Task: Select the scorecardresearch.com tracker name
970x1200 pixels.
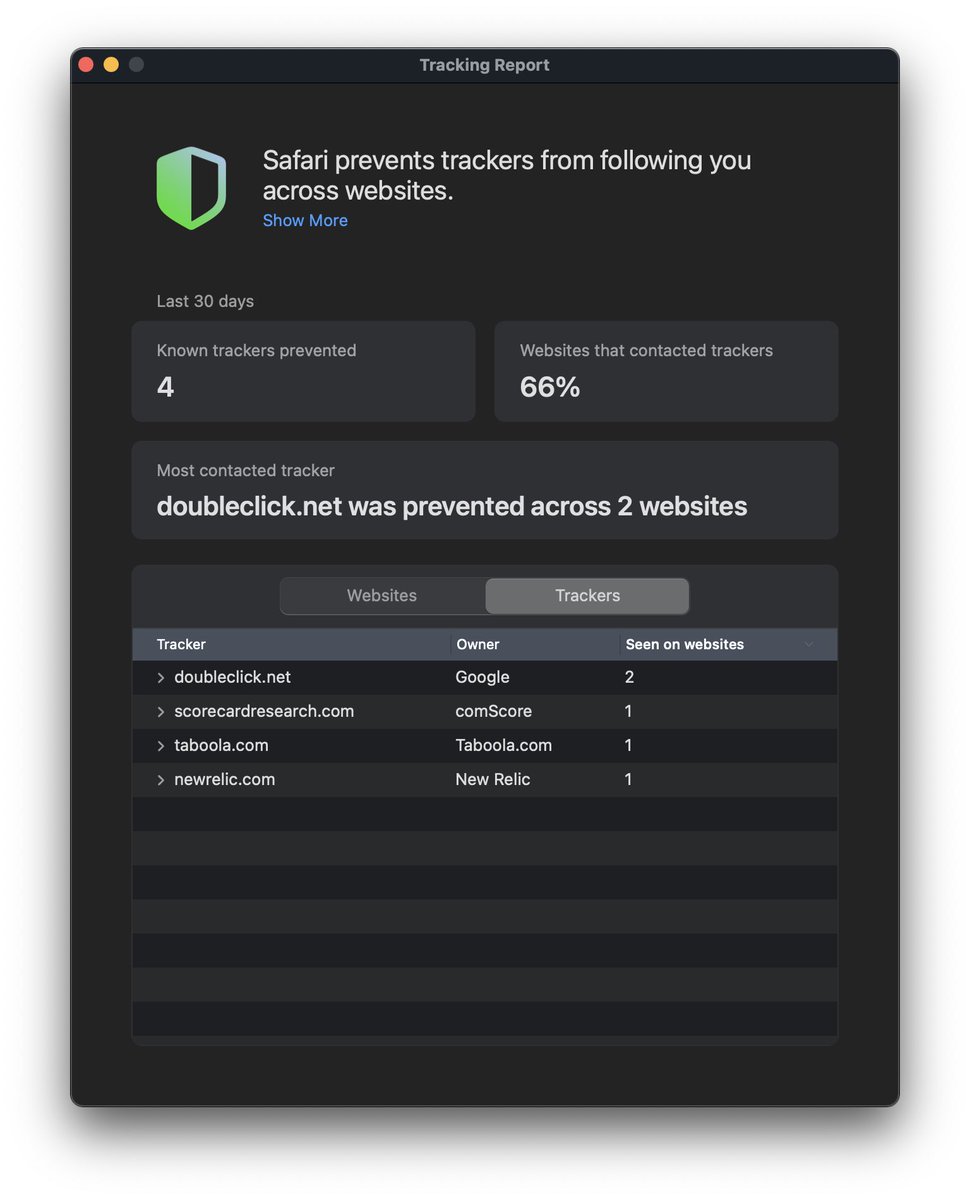Action: coord(264,712)
